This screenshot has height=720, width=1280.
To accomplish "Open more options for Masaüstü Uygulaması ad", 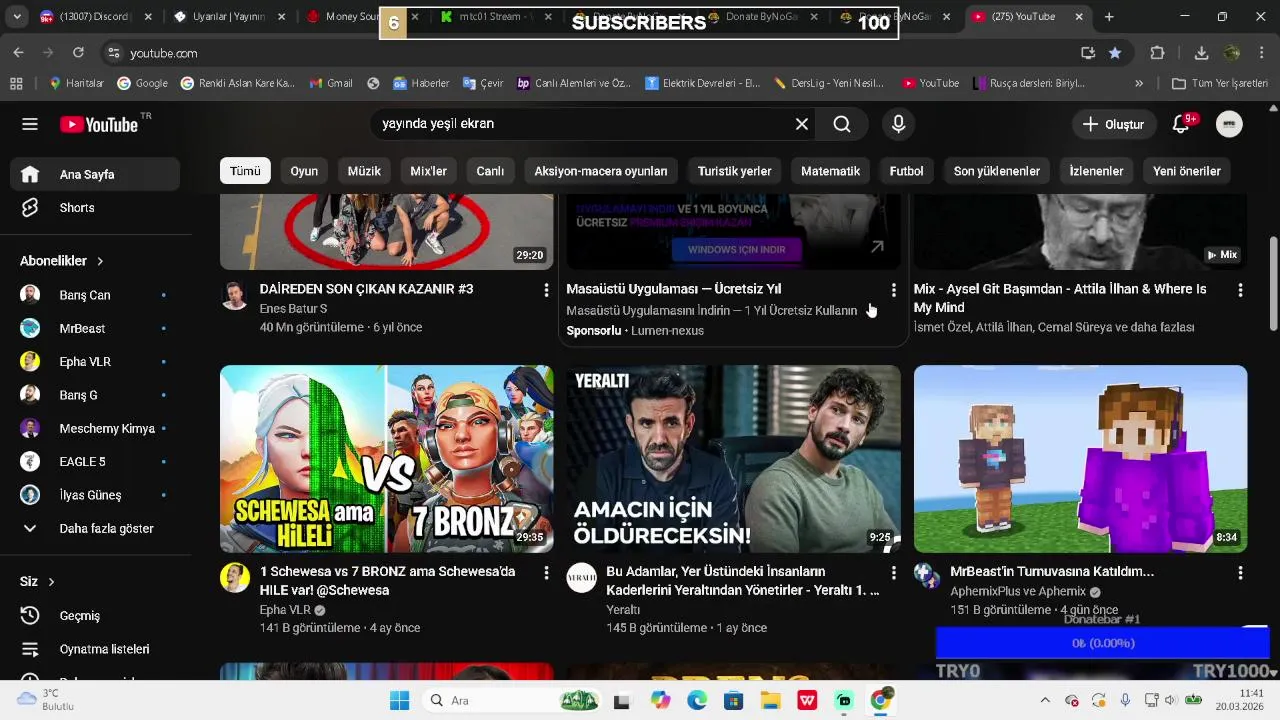I will point(893,290).
